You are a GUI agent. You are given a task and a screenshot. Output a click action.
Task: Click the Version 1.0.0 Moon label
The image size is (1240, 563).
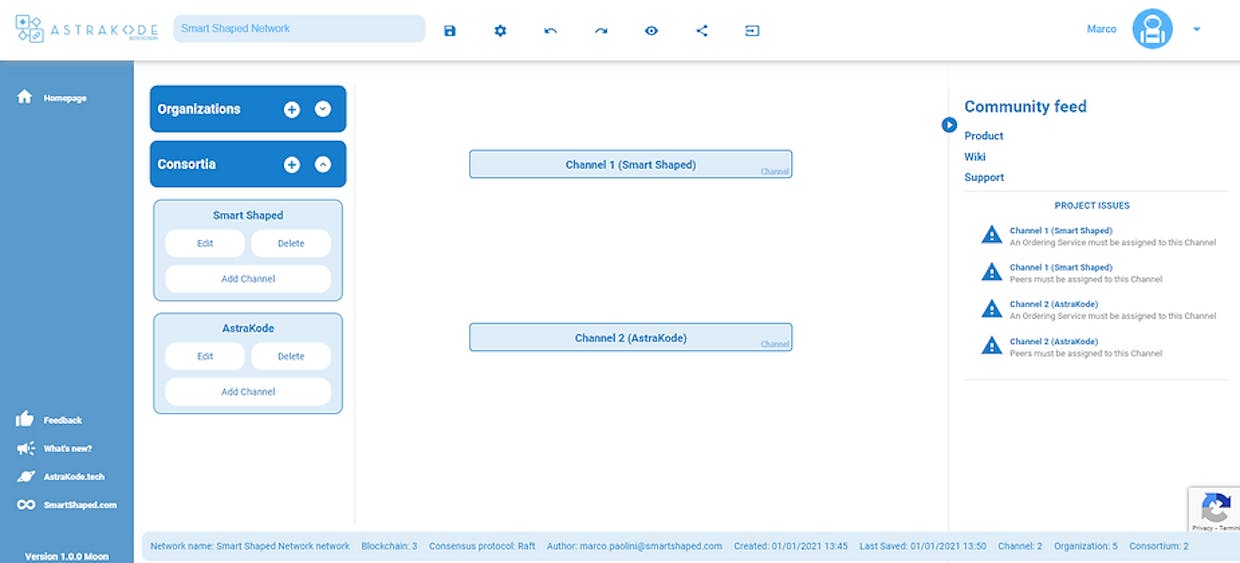coord(66,556)
